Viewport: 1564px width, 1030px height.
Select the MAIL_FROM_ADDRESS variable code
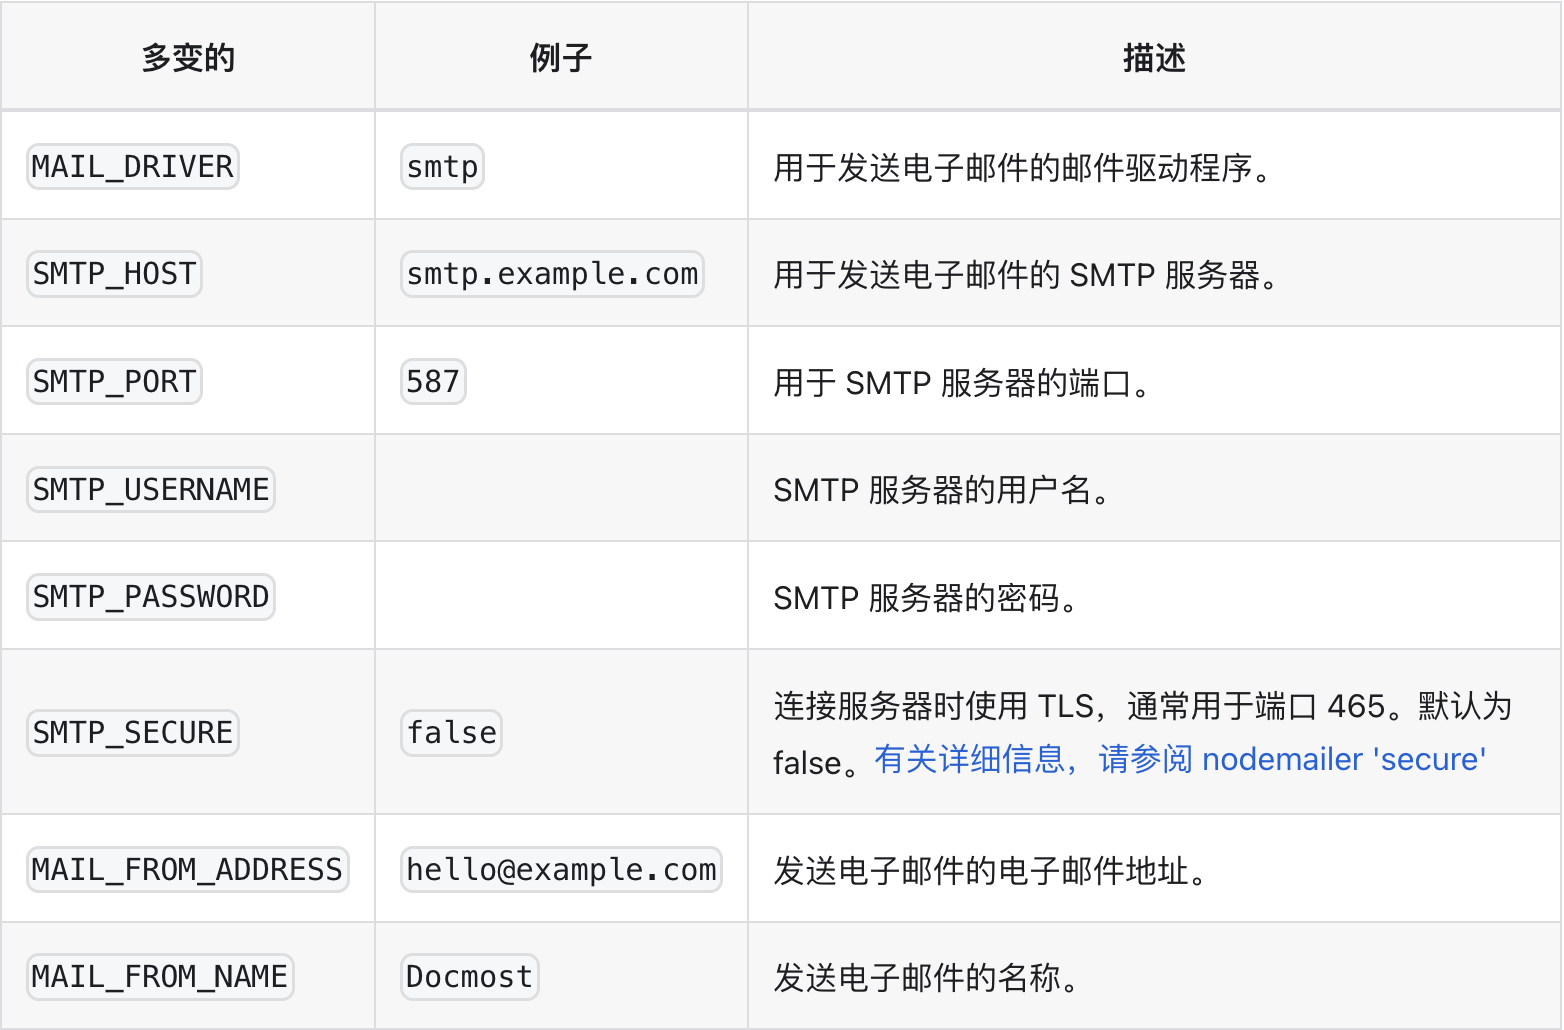(x=188, y=869)
